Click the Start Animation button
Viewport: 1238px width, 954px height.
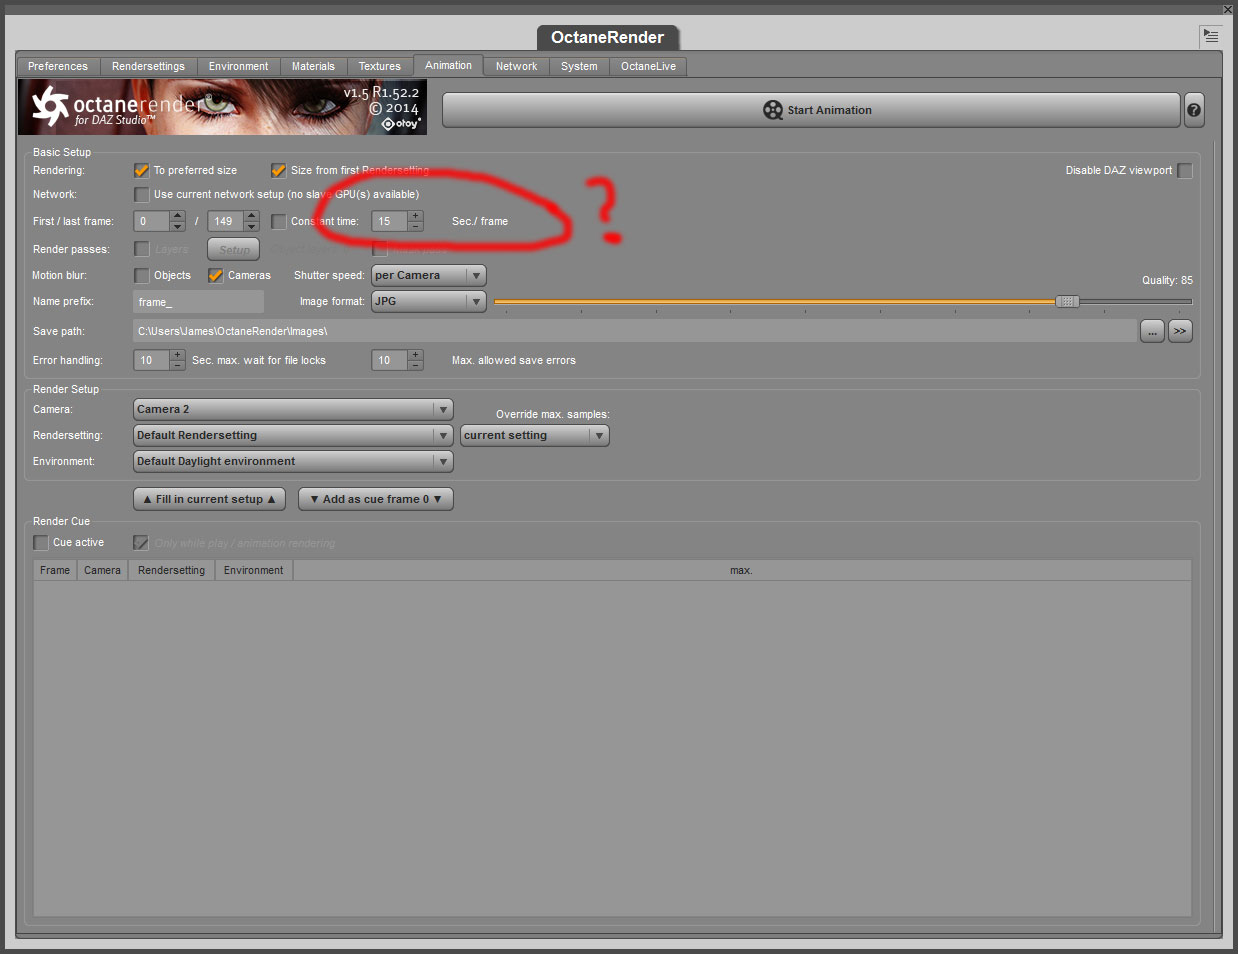click(x=811, y=110)
